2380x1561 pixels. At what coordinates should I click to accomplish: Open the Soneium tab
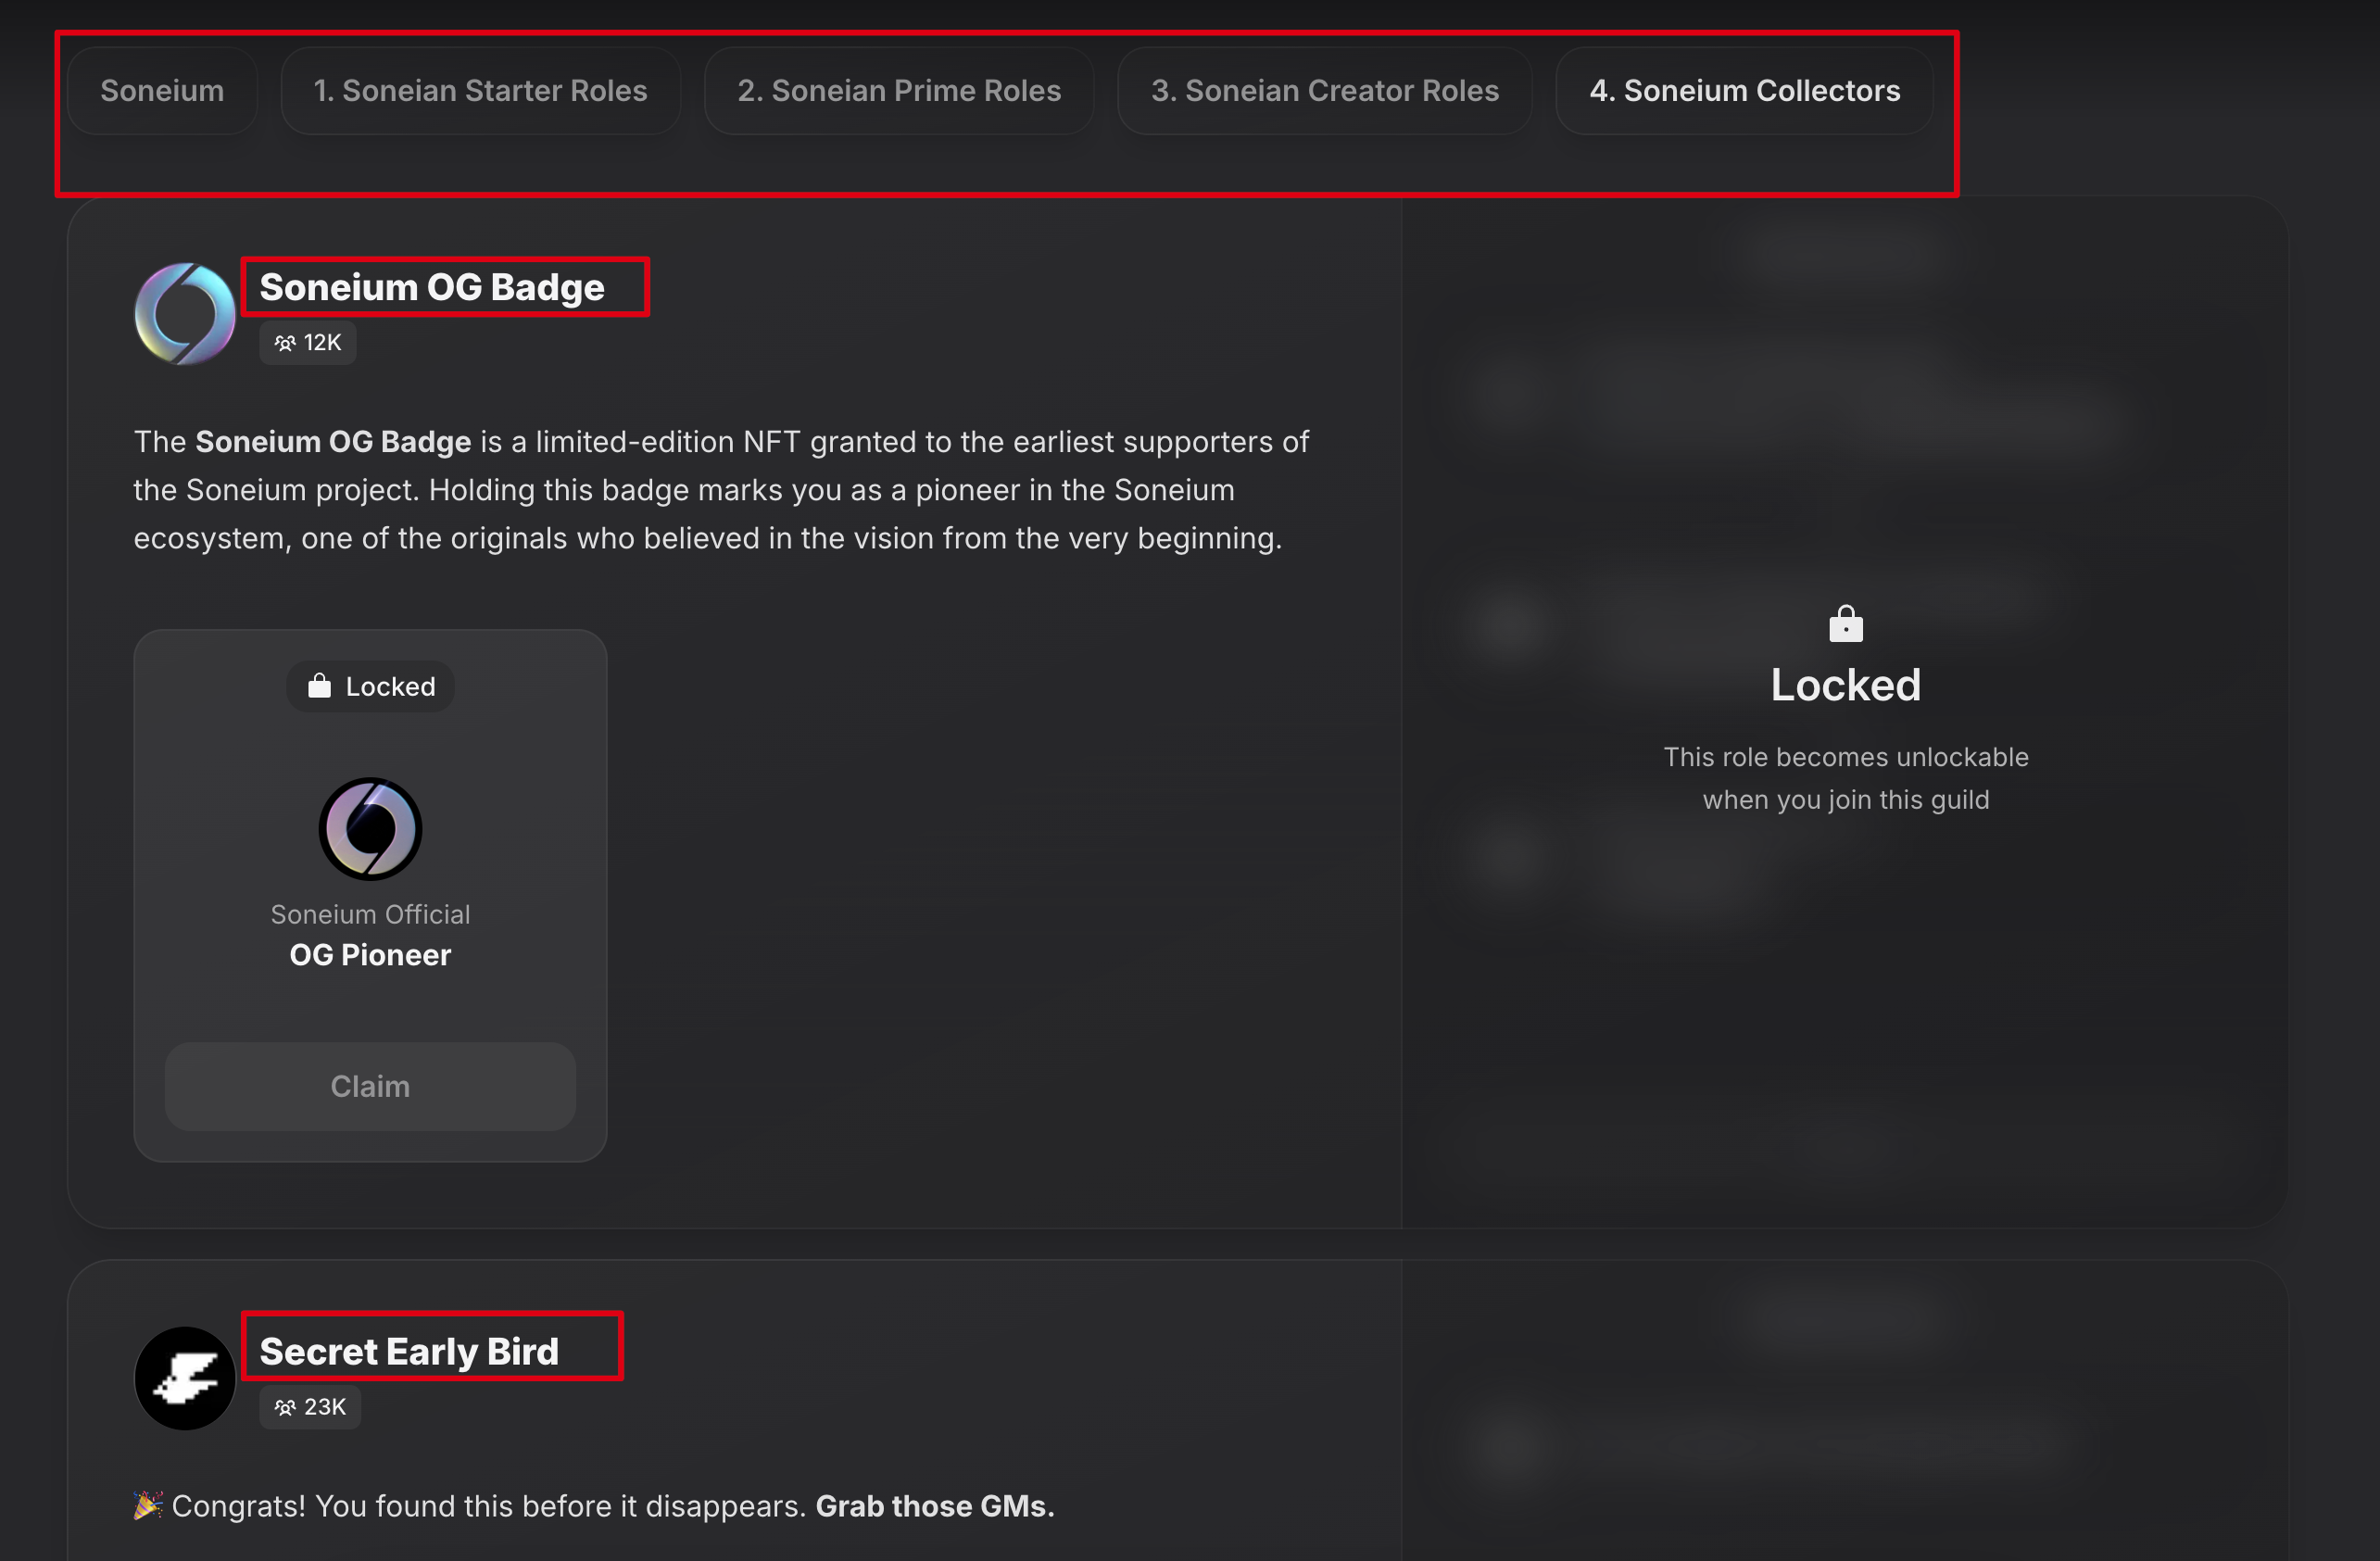click(x=162, y=91)
